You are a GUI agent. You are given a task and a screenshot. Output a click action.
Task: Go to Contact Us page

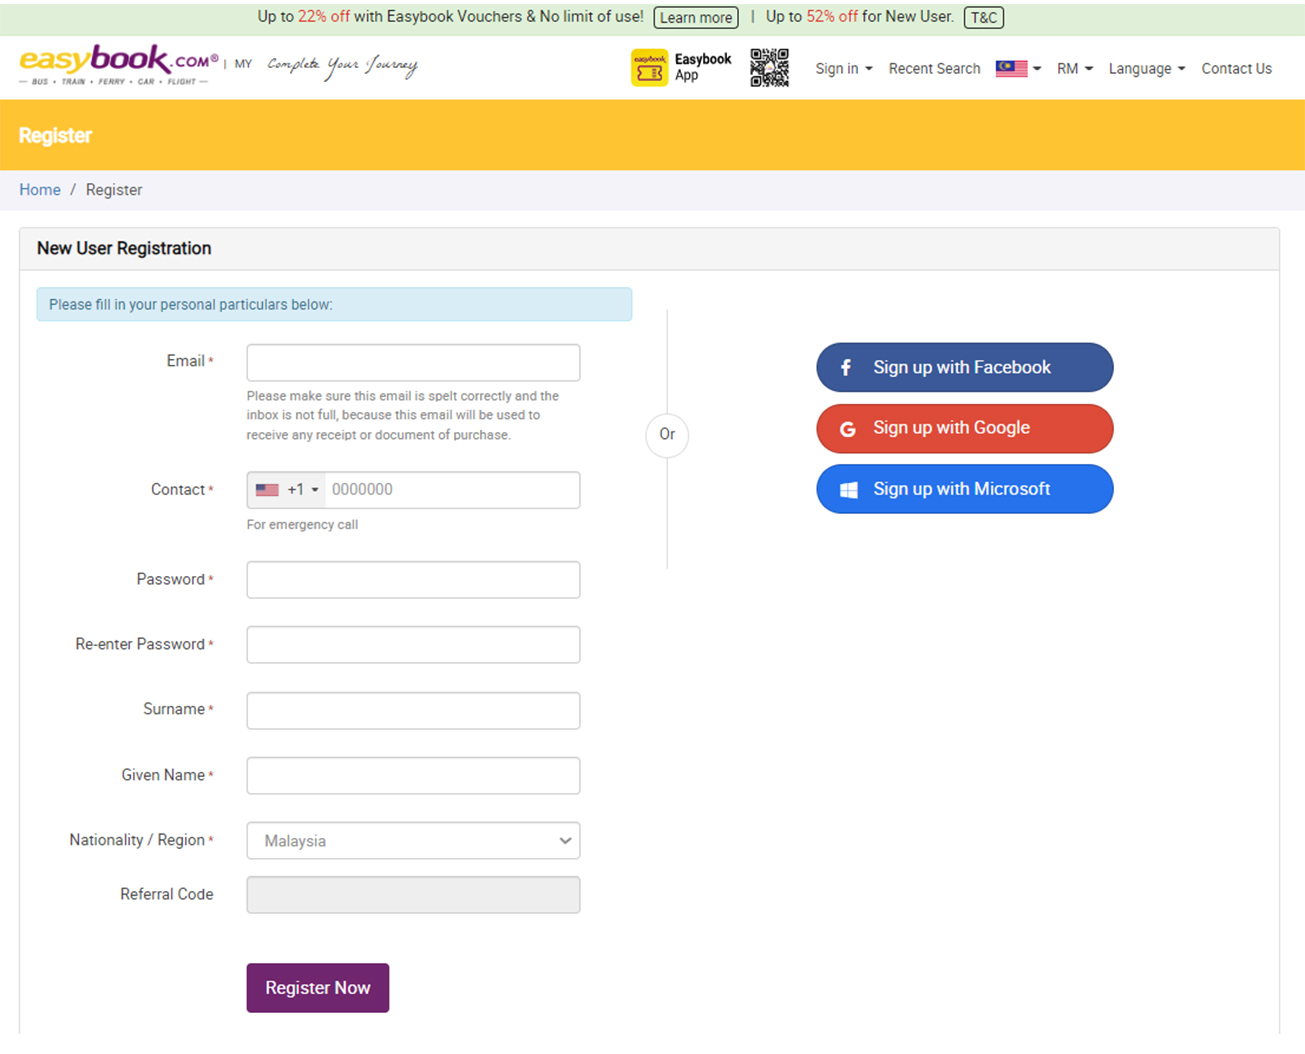[x=1236, y=68]
